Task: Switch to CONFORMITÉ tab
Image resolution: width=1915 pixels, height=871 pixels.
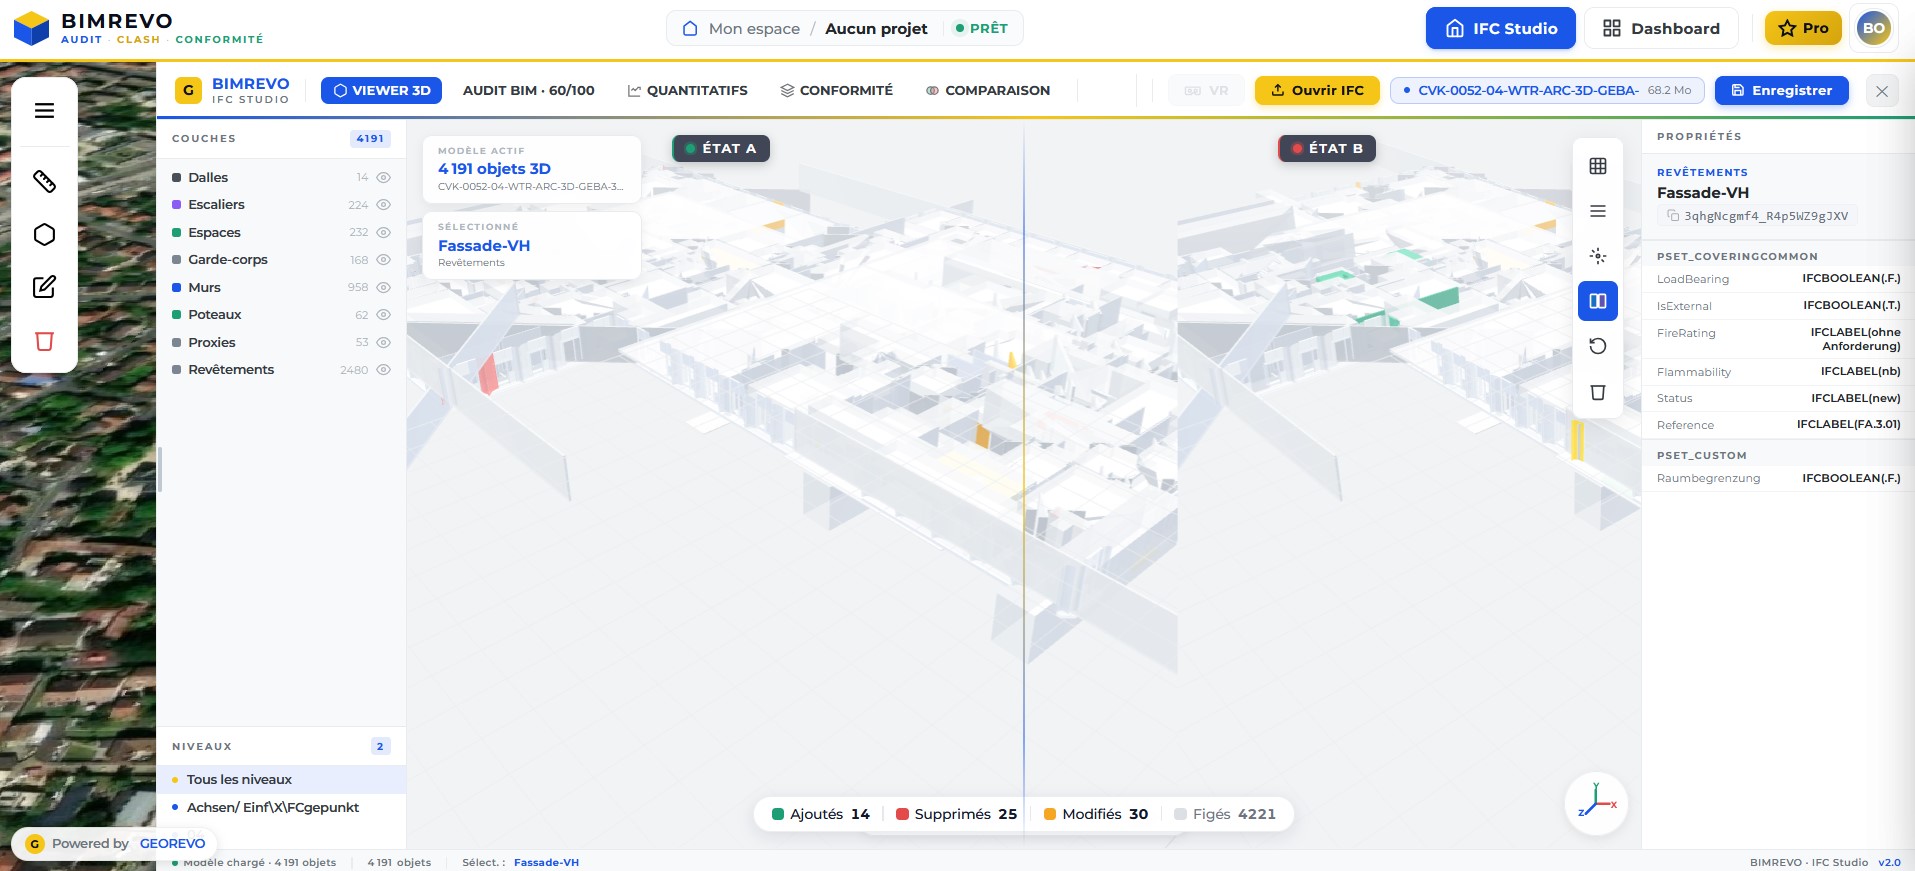Action: (836, 90)
